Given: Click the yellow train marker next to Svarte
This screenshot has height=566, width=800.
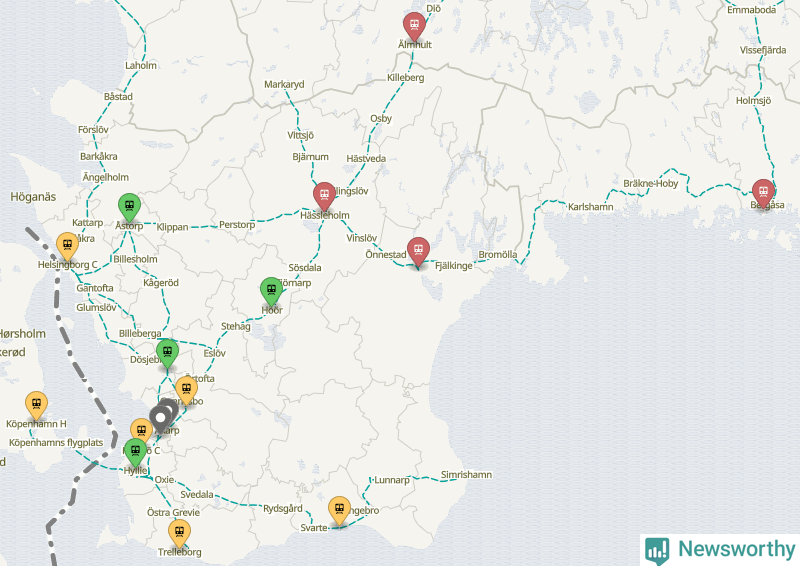Looking at the screenshot, I should coord(339,510).
